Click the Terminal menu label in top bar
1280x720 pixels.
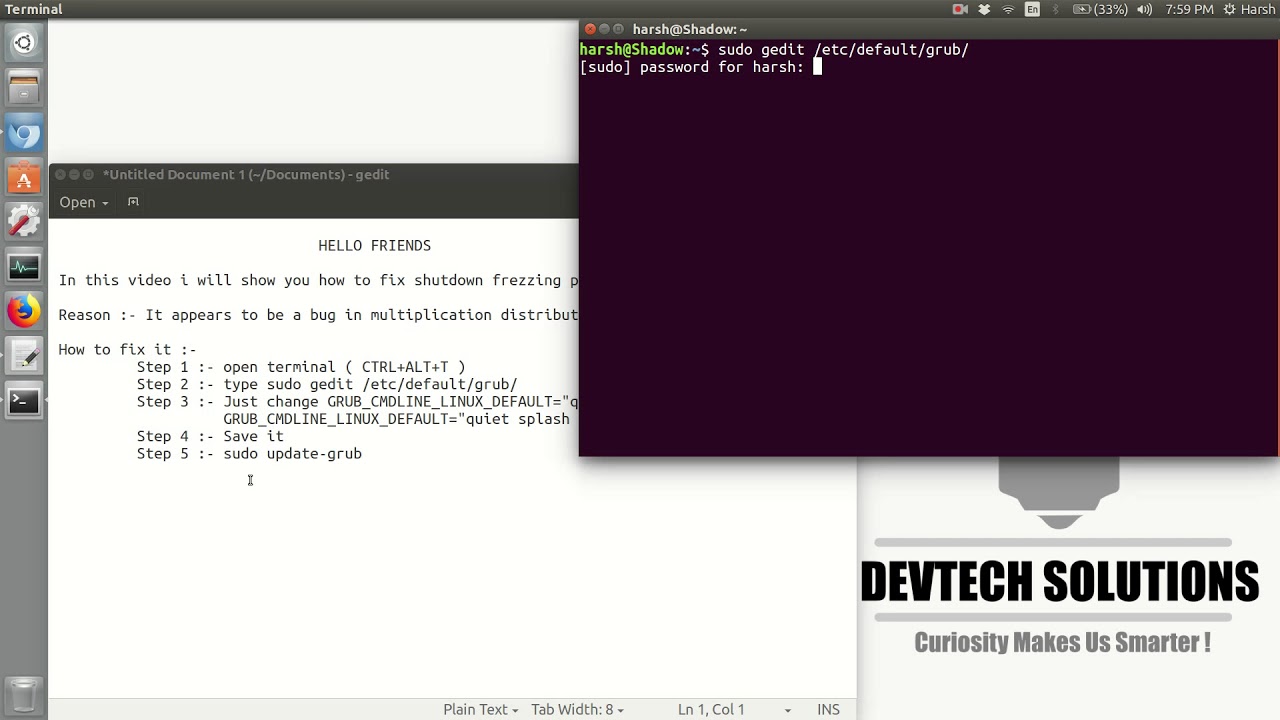[34, 9]
